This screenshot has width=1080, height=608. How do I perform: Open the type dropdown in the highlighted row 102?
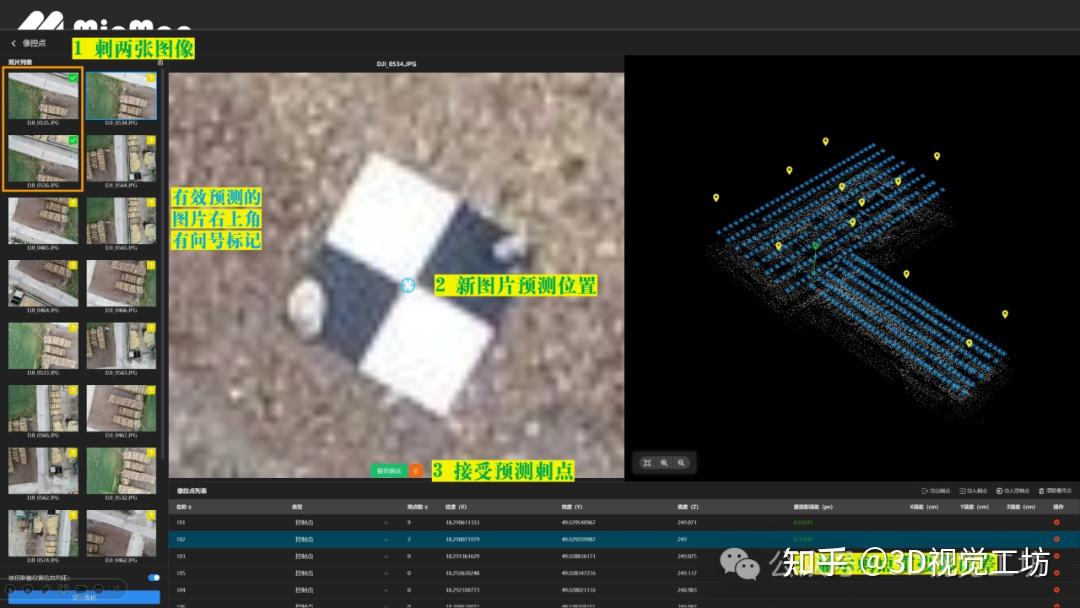[386, 539]
